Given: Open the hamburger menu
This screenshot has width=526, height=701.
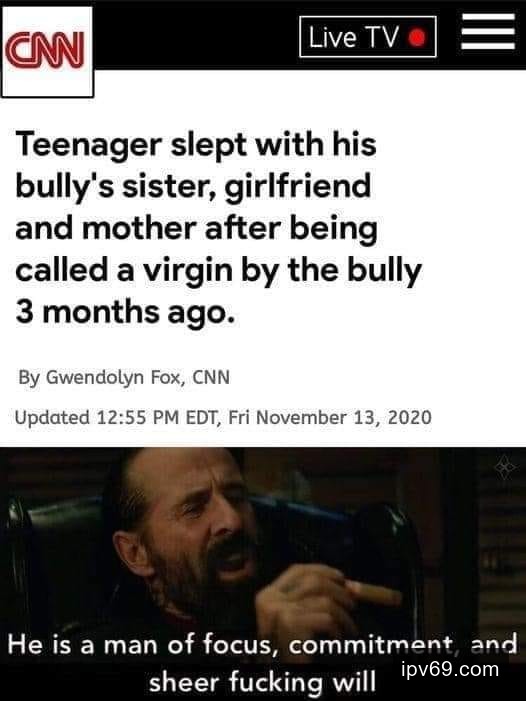Looking at the screenshot, I should [488, 31].
